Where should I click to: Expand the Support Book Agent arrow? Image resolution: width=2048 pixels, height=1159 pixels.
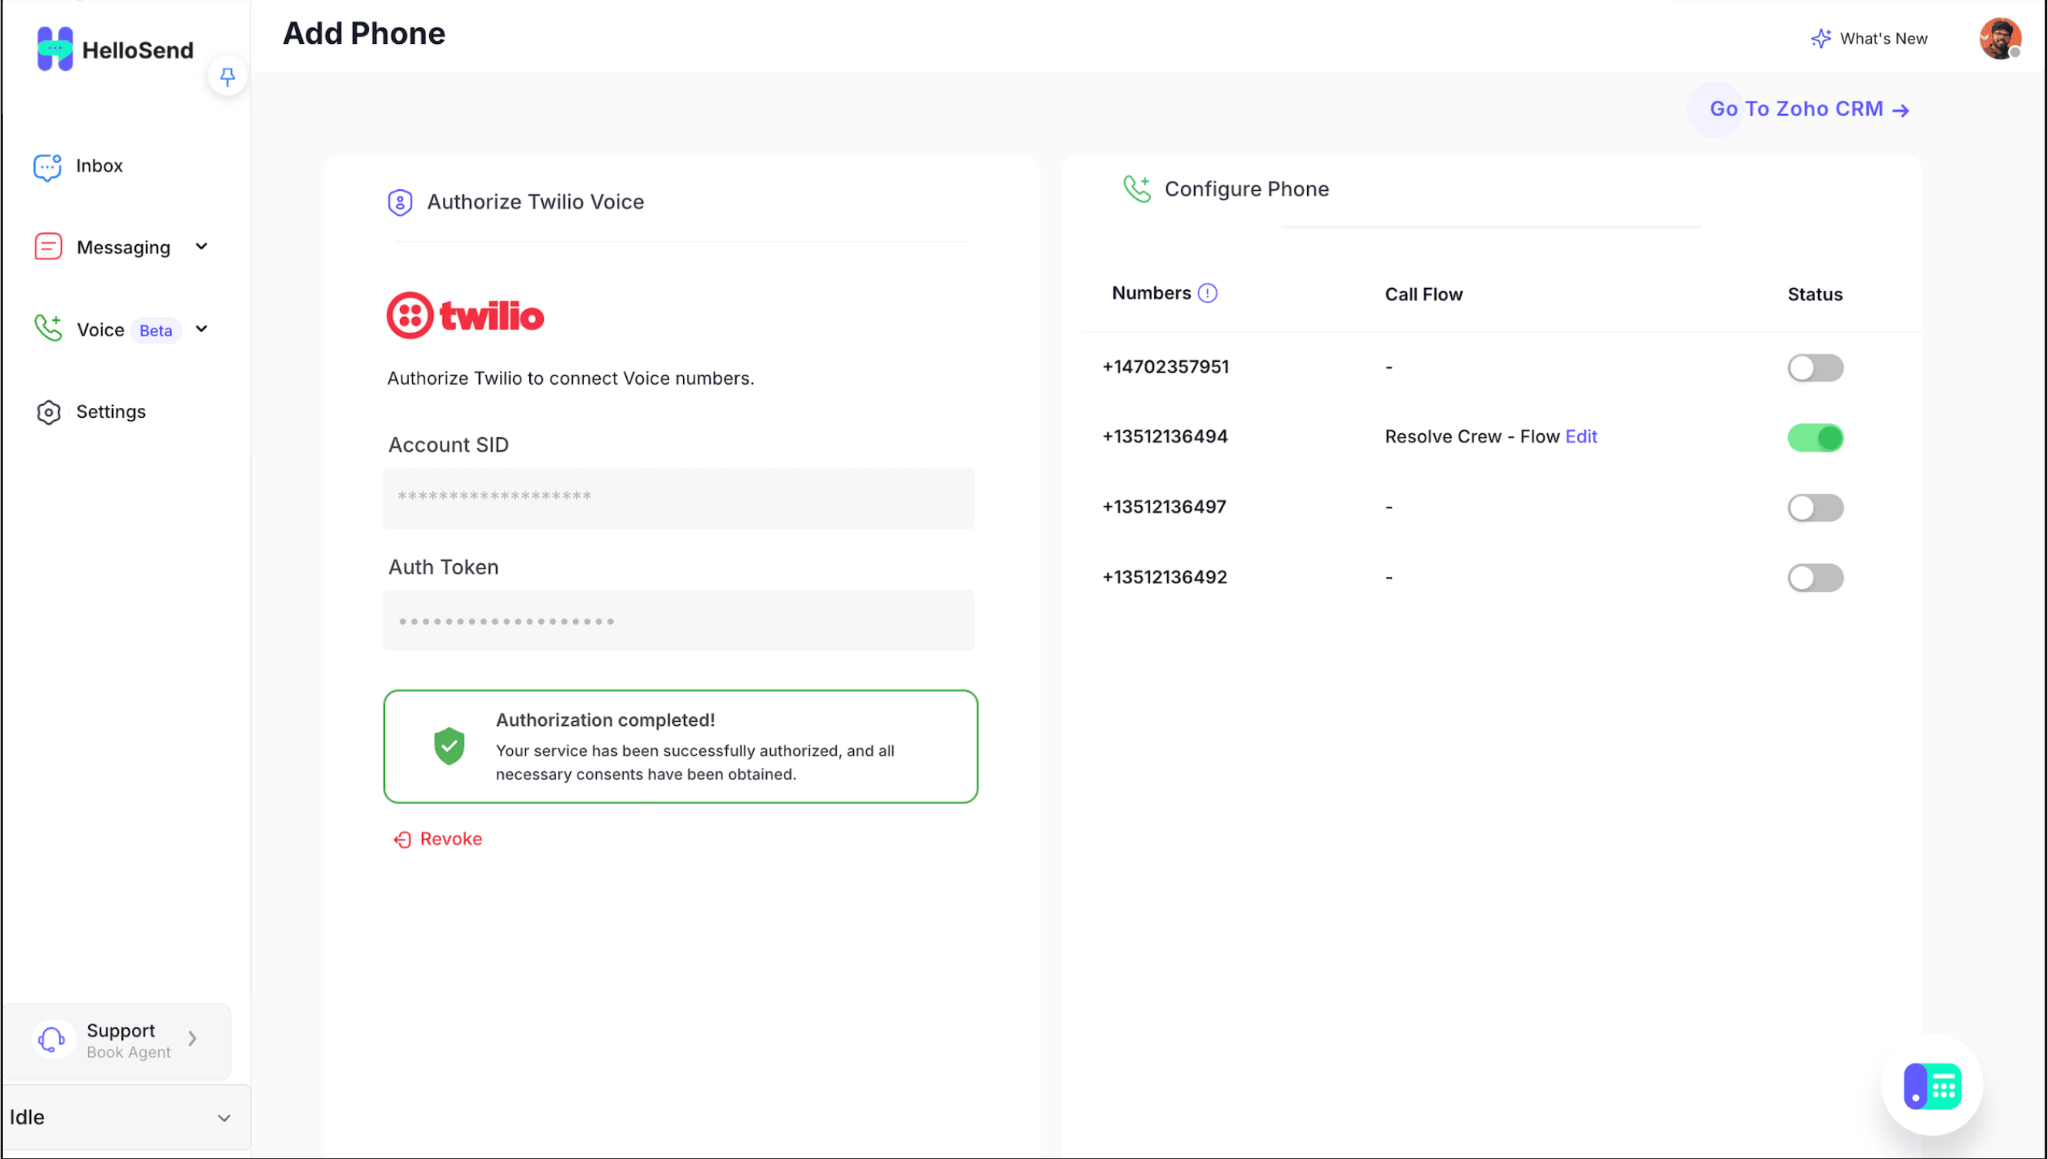(193, 1039)
